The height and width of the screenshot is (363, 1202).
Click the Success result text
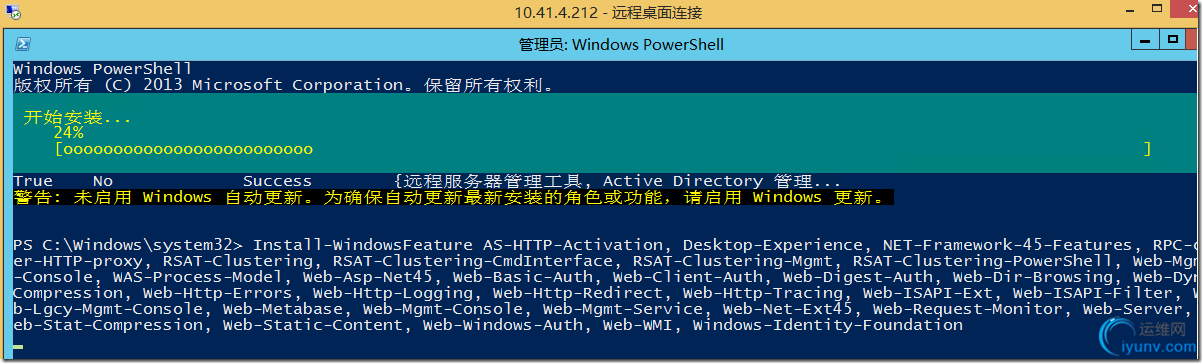pos(278,181)
